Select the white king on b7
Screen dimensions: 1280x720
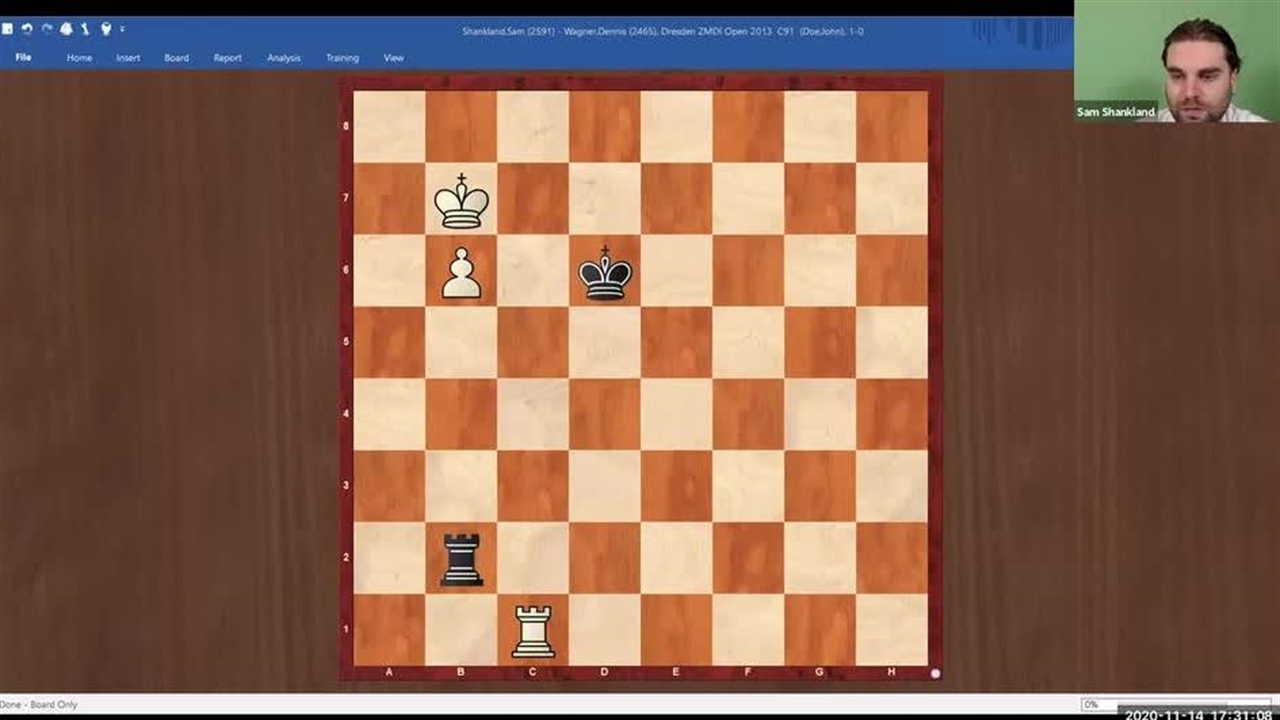pyautogui.click(x=461, y=200)
